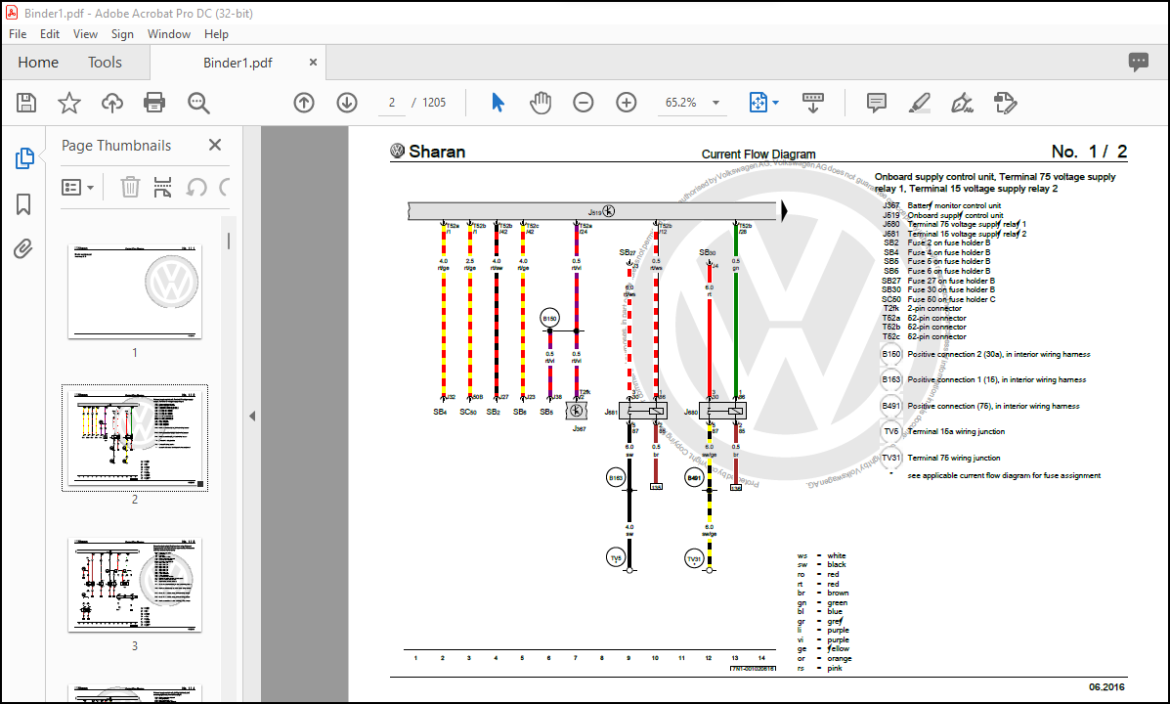Click the 'No. 1 / 2' page label

pyautogui.click(x=1089, y=152)
